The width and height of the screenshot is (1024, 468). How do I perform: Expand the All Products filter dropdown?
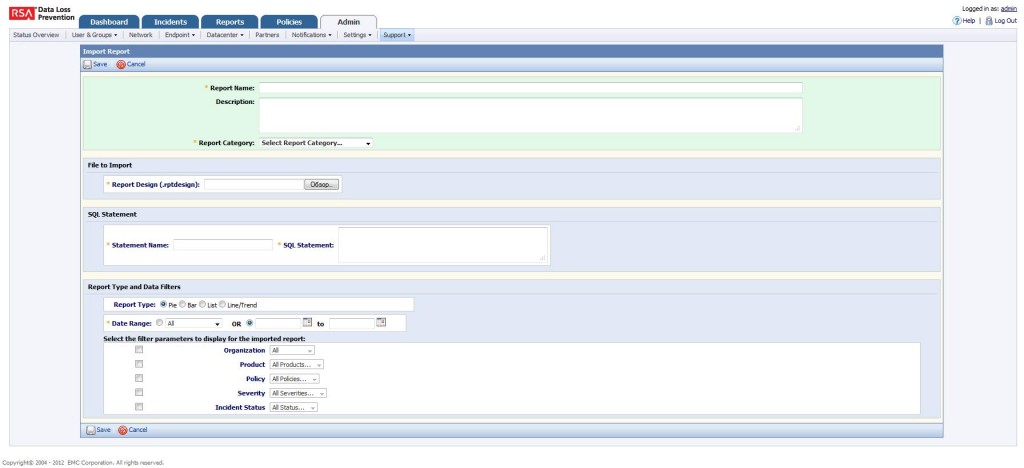(x=297, y=365)
